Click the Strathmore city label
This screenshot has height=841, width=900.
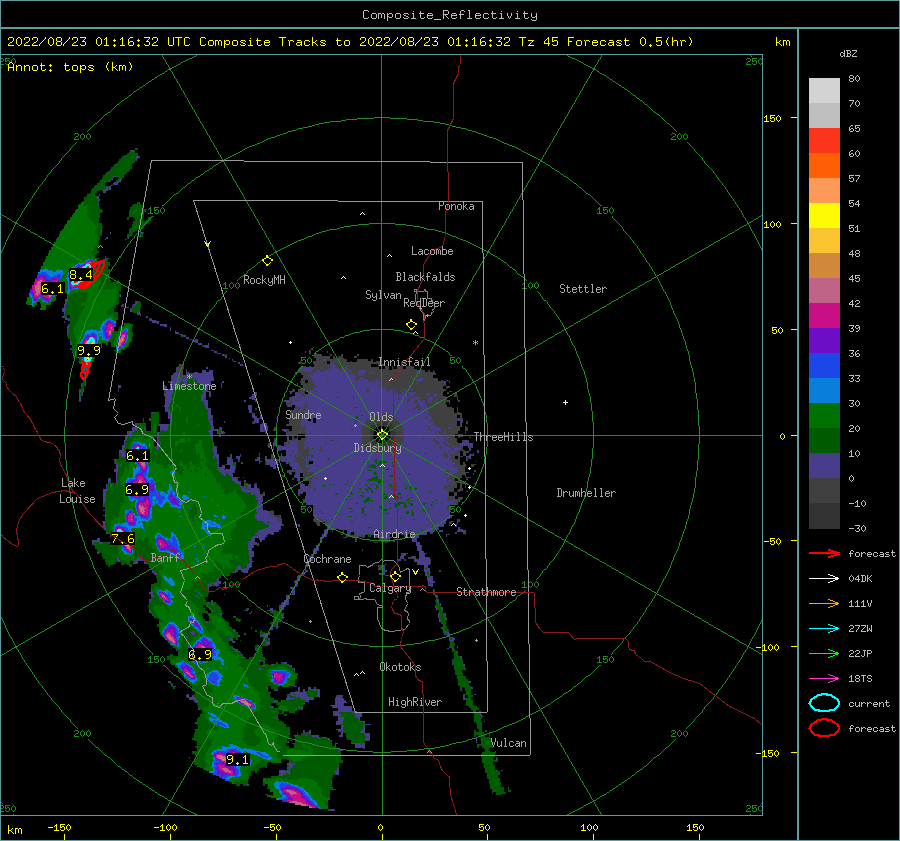tap(486, 592)
